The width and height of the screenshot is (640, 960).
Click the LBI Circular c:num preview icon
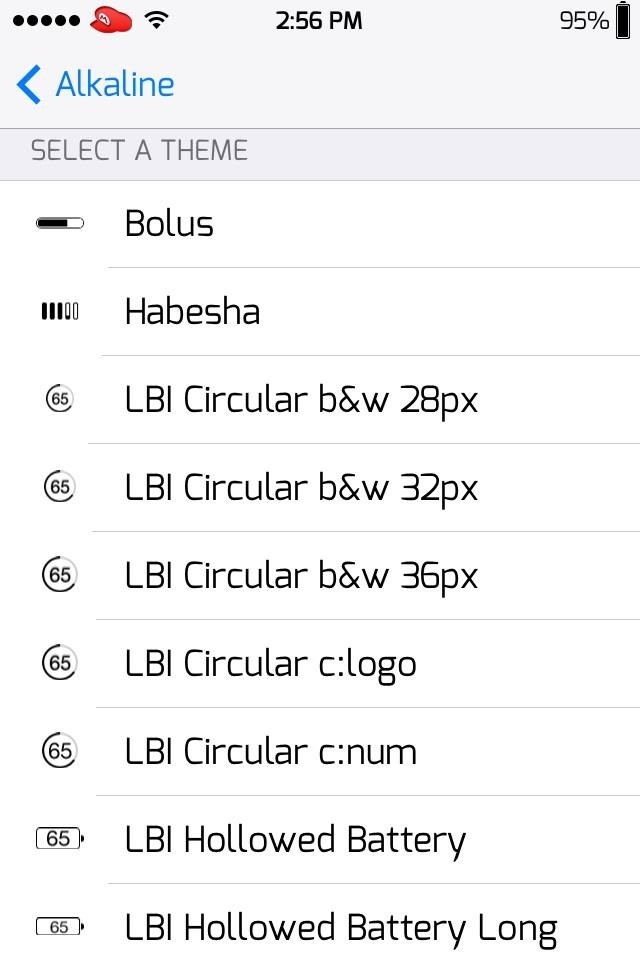click(x=60, y=751)
